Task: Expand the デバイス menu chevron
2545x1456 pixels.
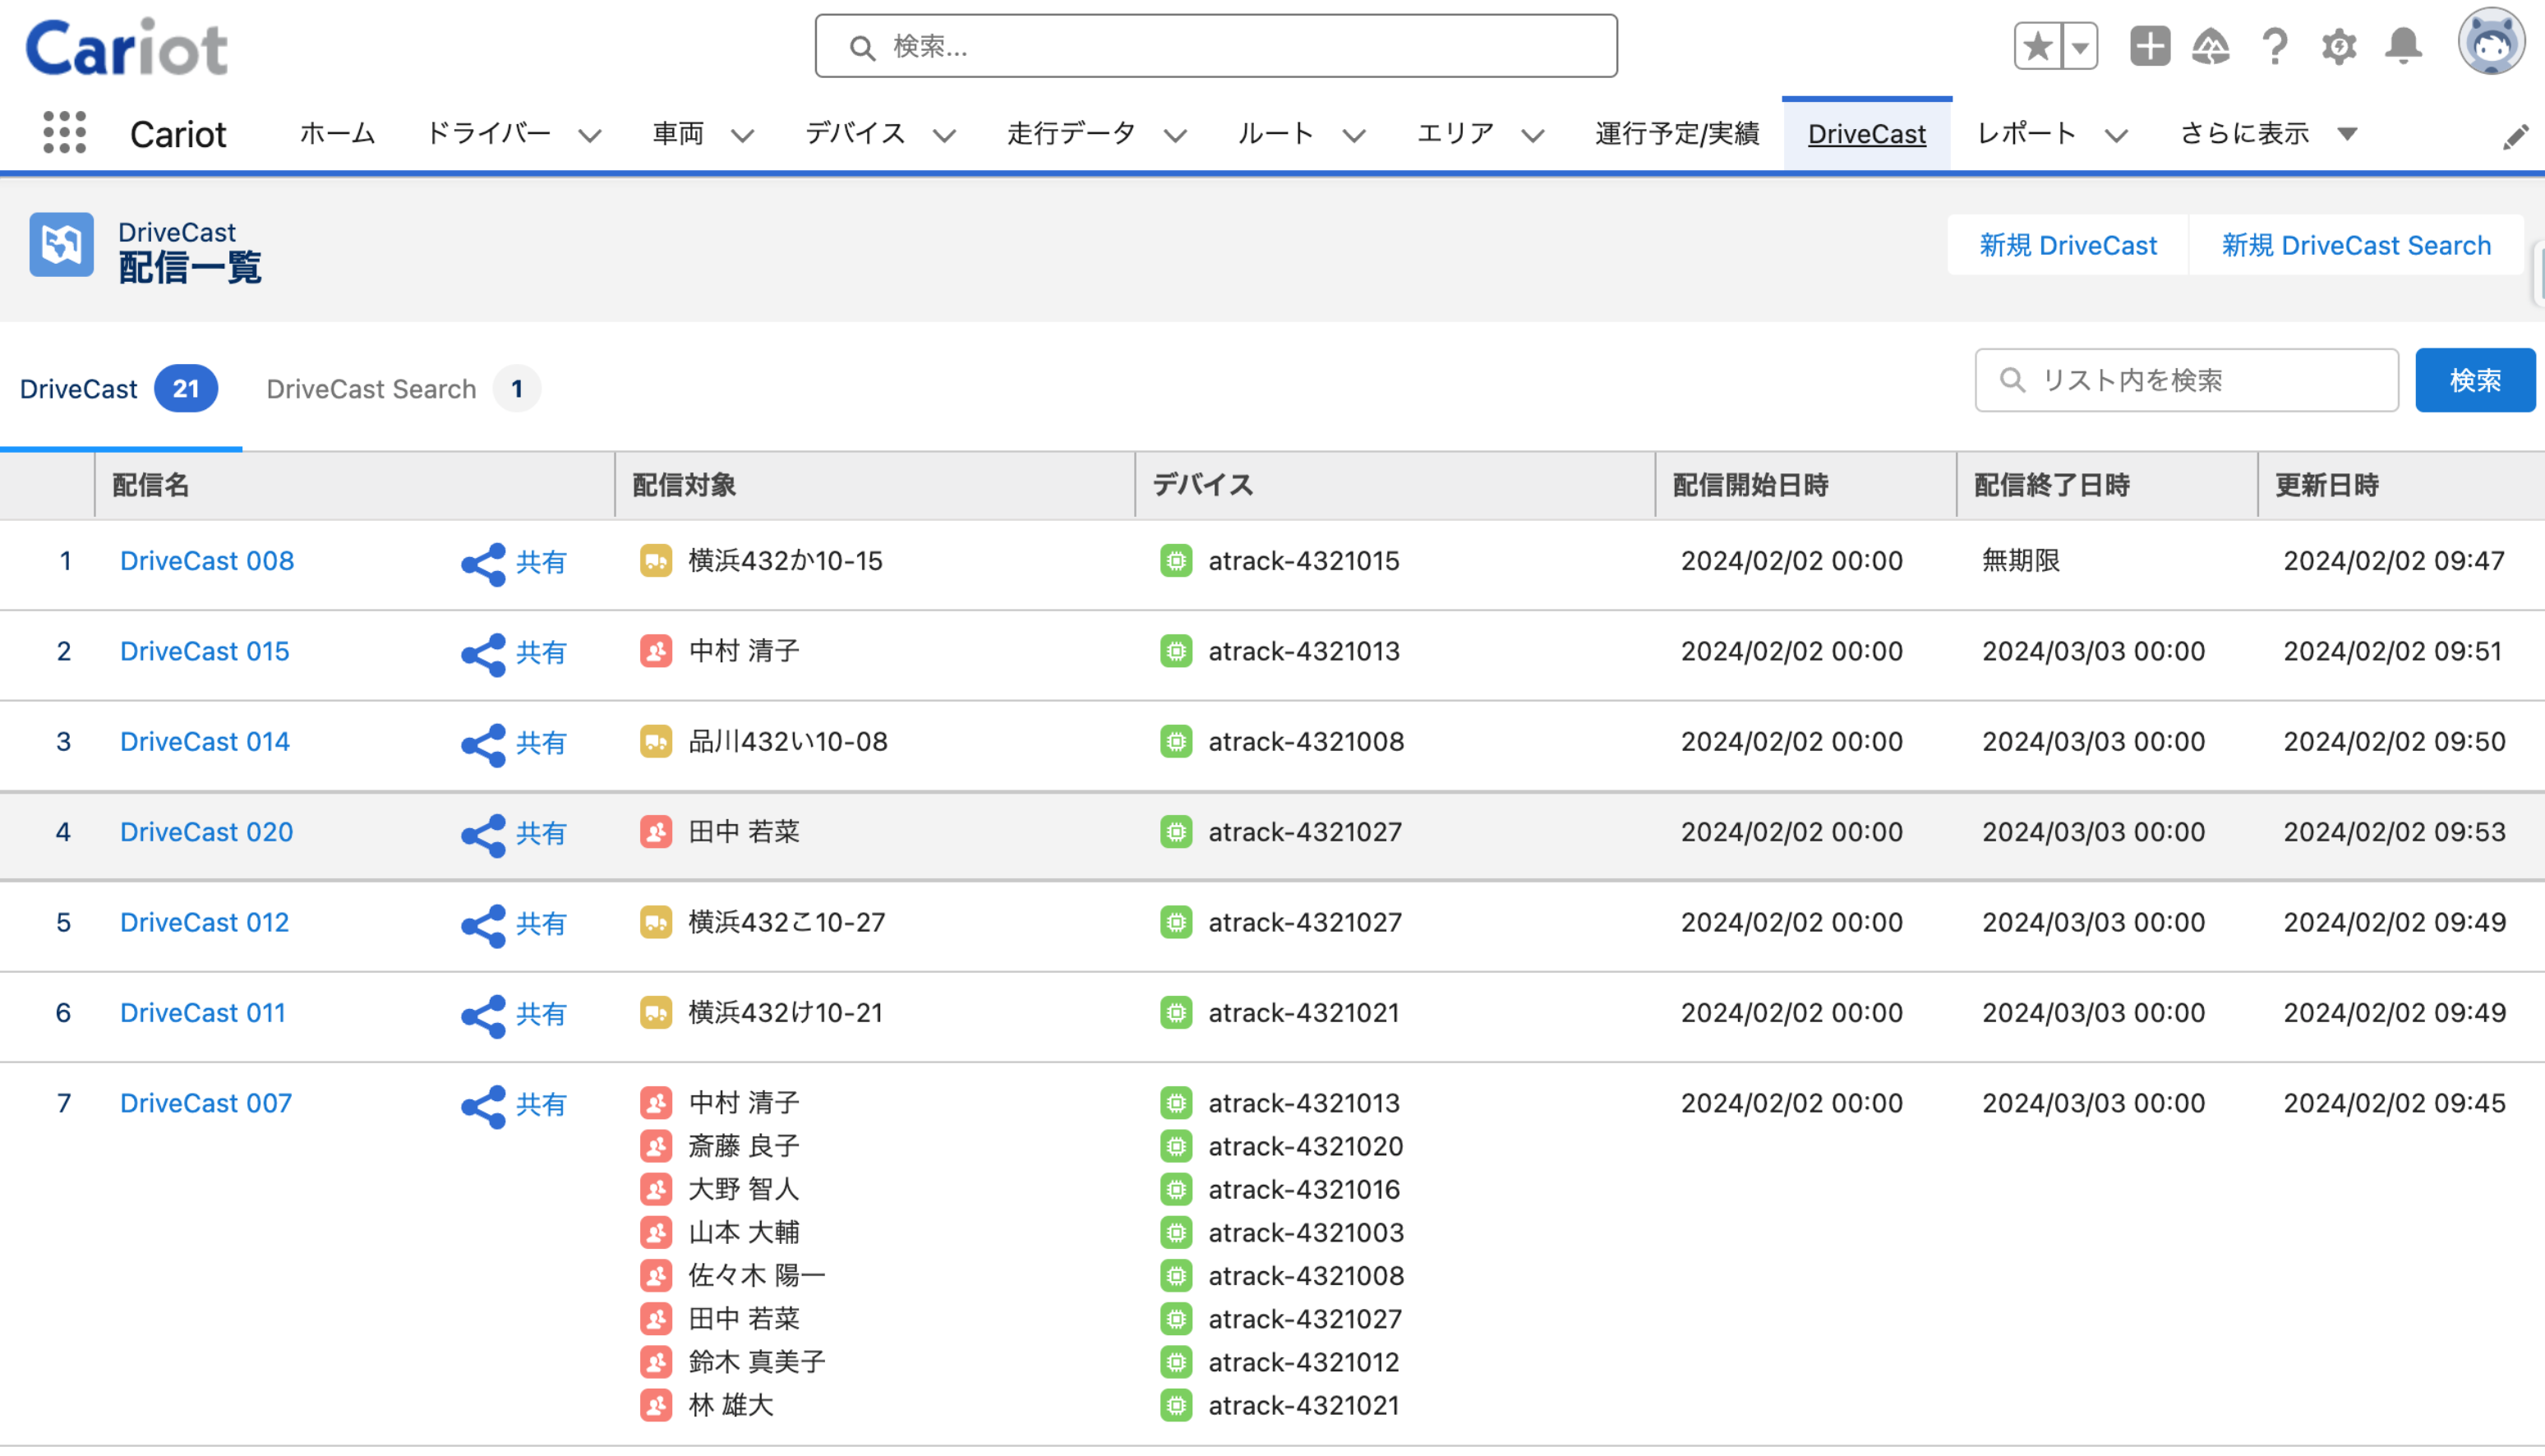Action: (944, 135)
